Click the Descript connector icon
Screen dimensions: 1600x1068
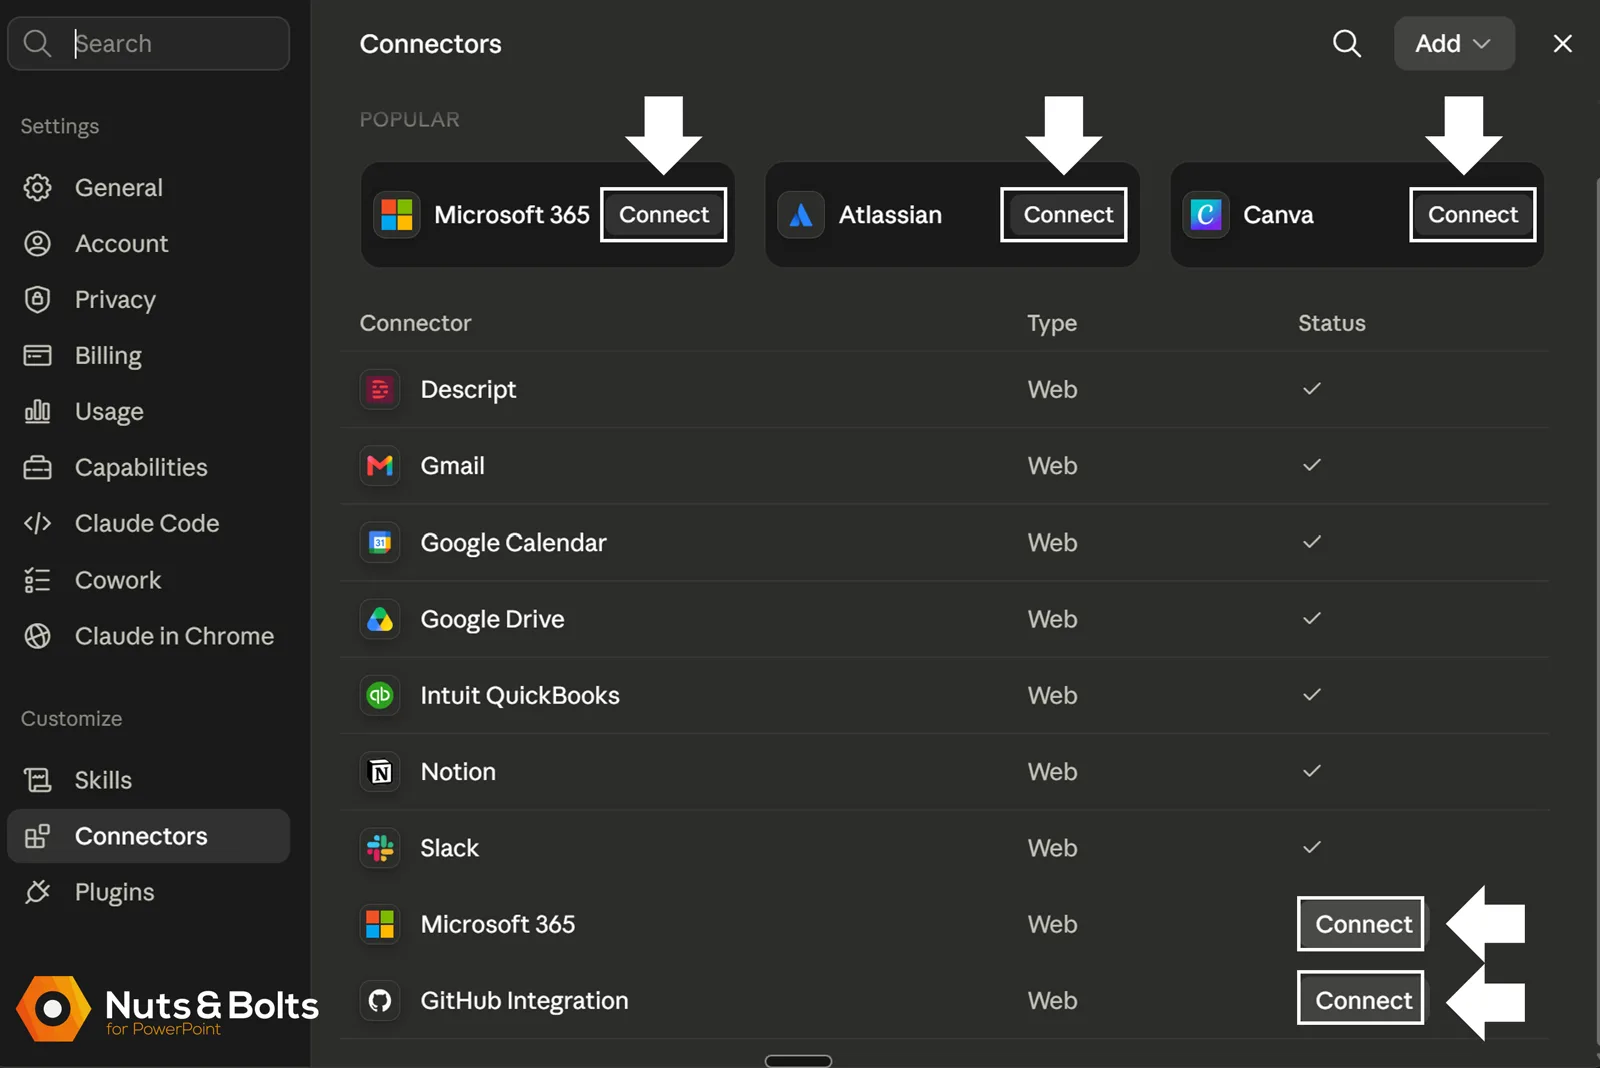coord(380,389)
